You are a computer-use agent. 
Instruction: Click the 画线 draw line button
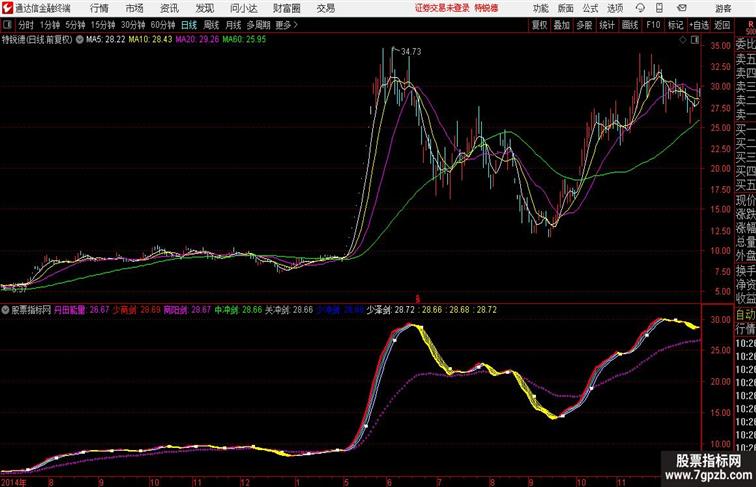tap(630, 25)
